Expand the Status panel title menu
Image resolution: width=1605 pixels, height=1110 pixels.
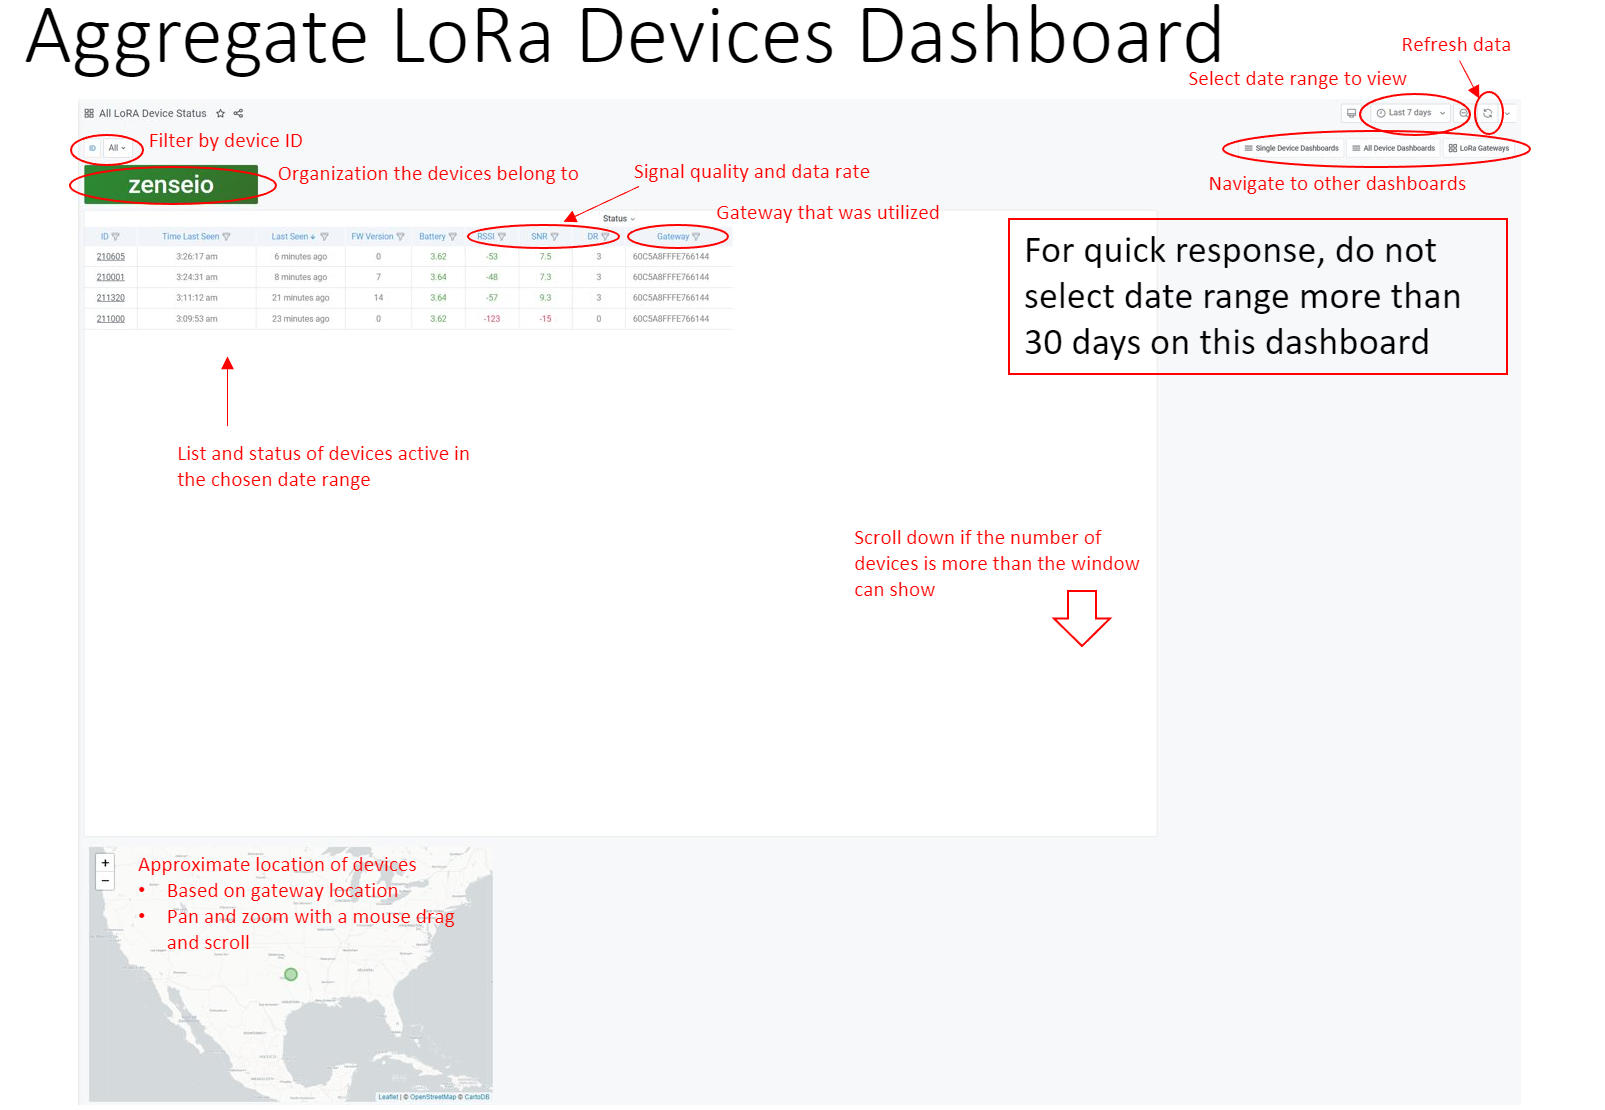(618, 219)
